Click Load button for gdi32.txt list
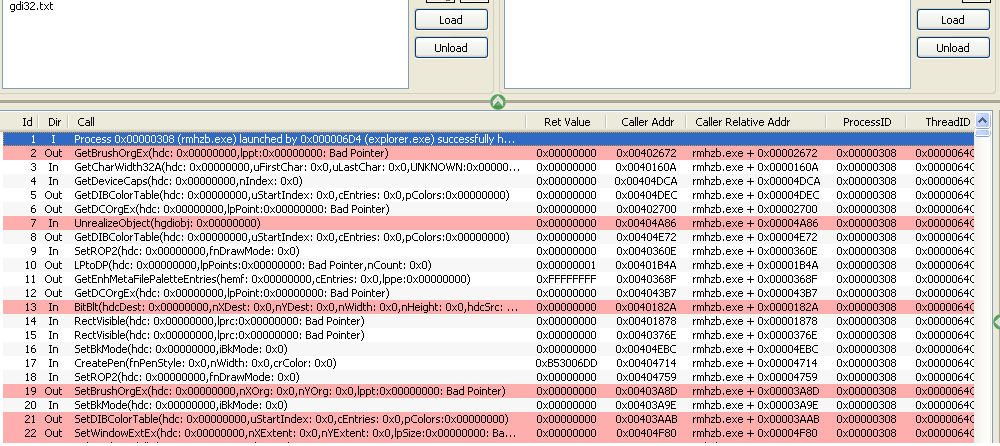The height and width of the screenshot is (446, 1000). pyautogui.click(x=450, y=20)
